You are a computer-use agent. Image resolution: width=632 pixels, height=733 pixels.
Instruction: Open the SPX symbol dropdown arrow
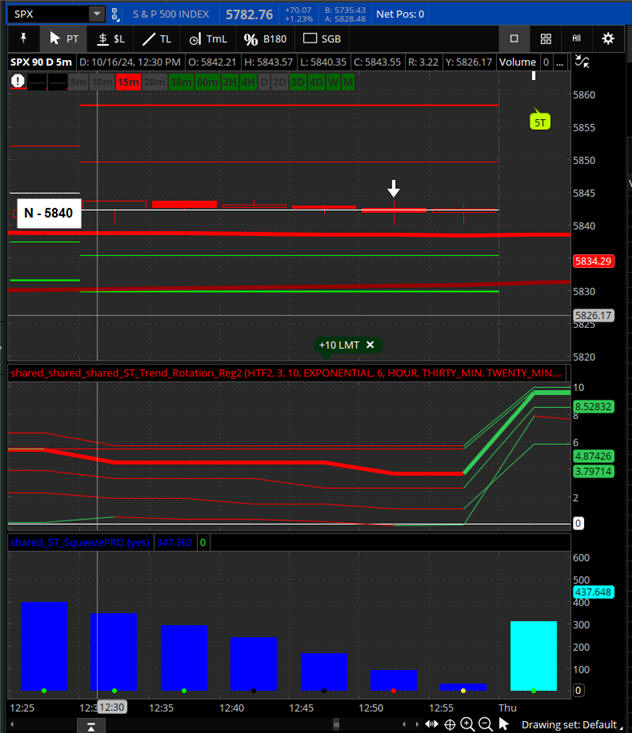pos(97,14)
